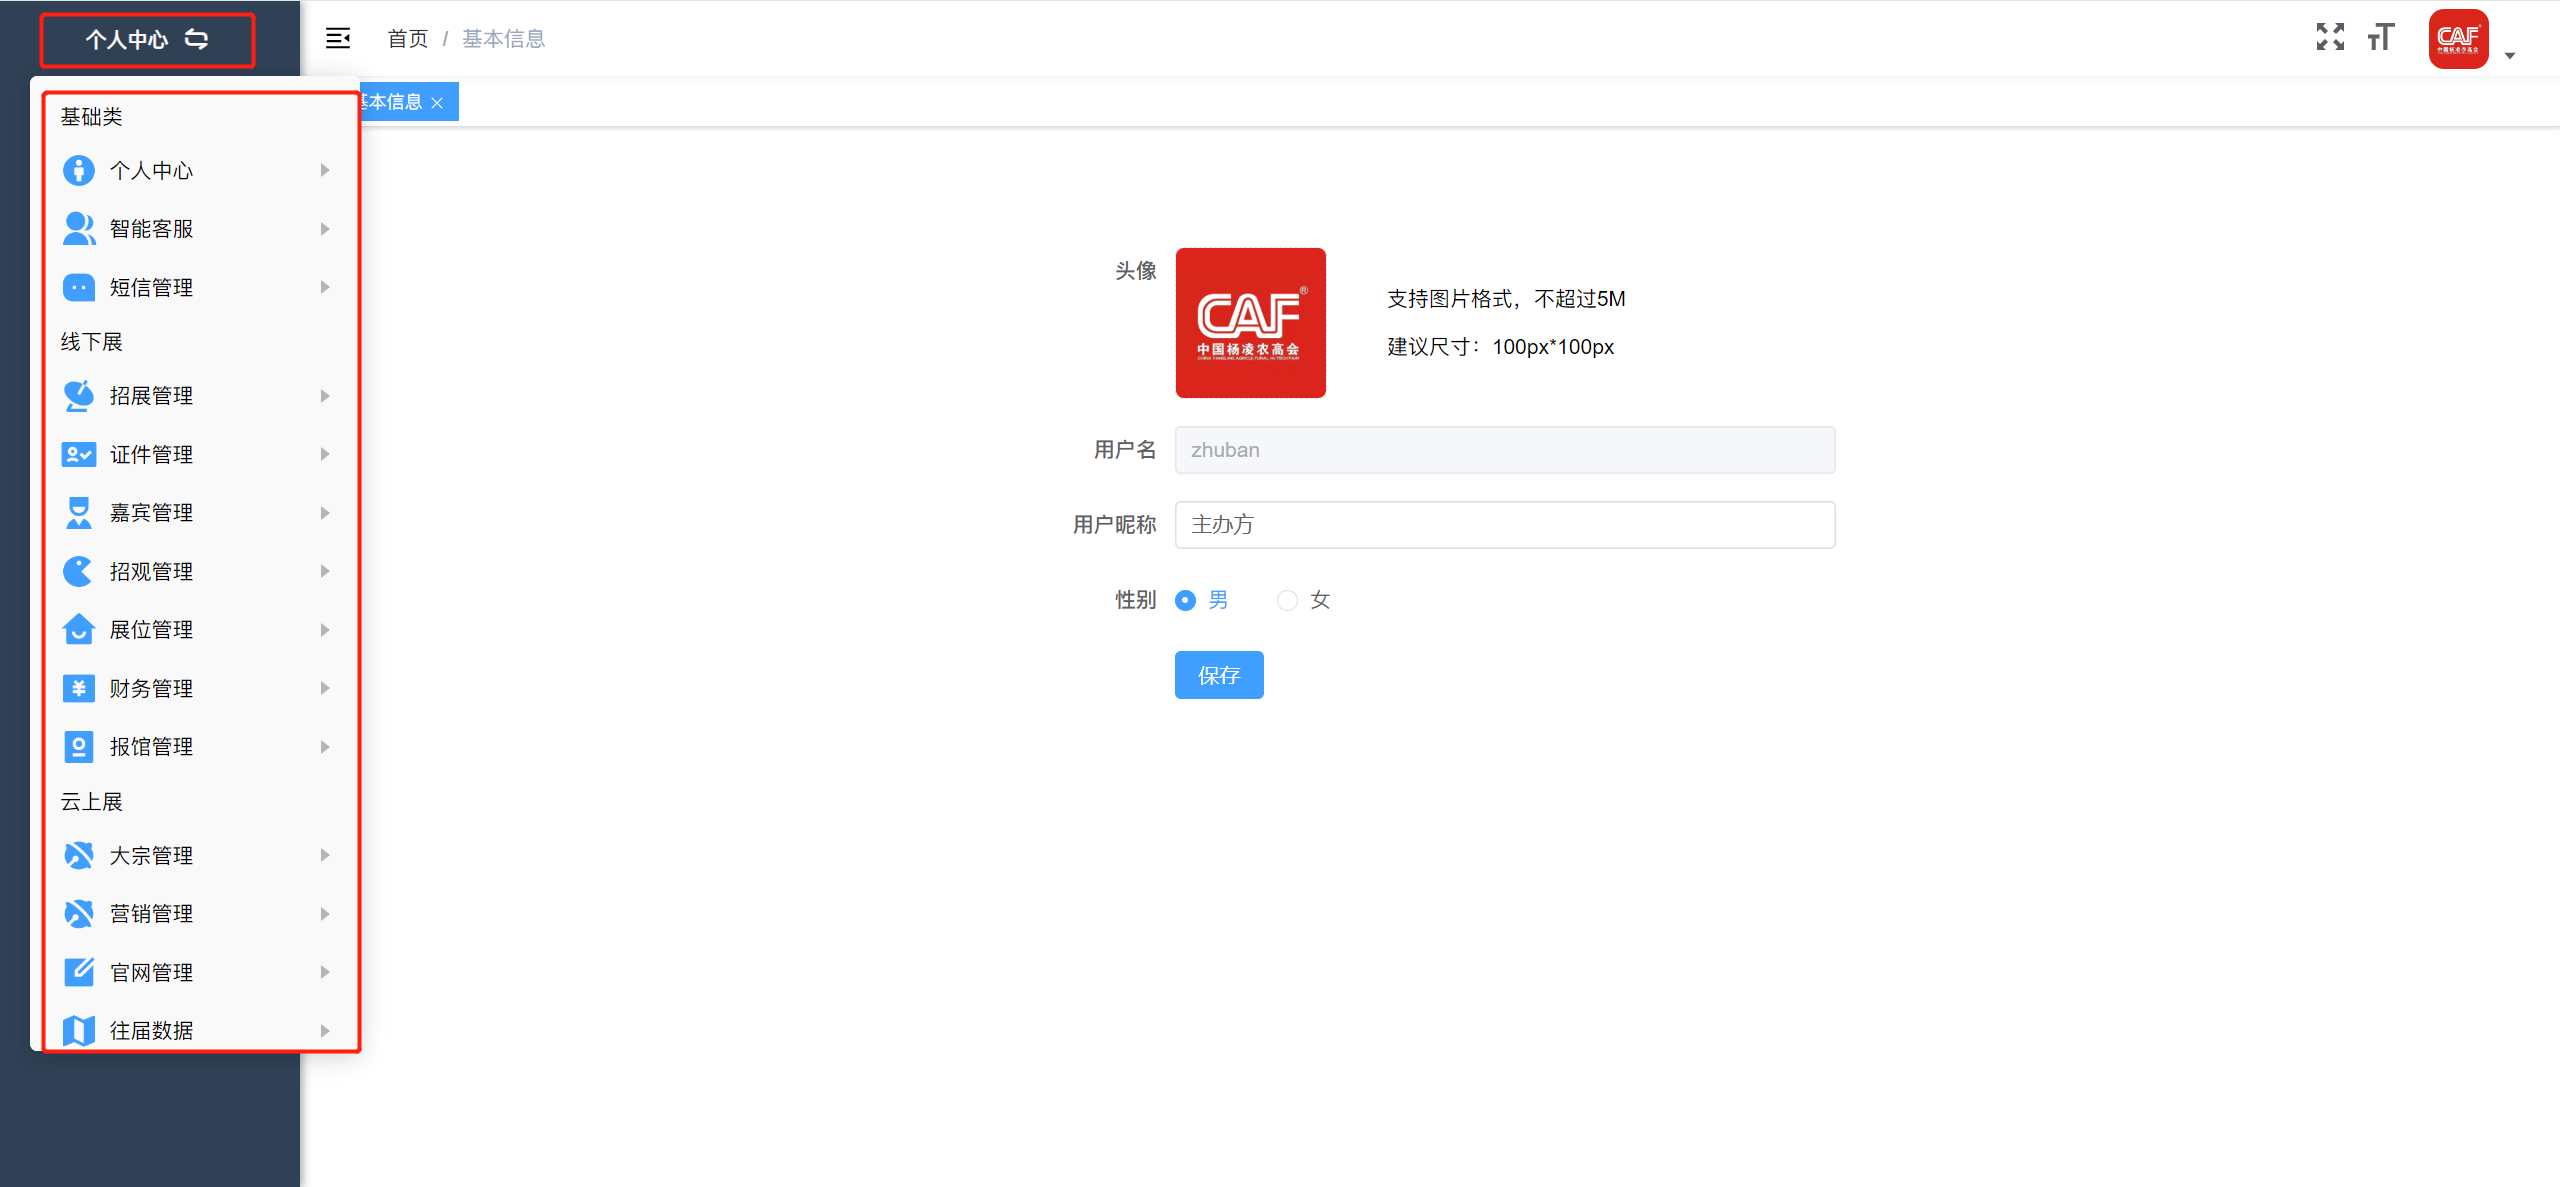Click the 短信管理 chat bubble icon
Viewport: 2560px width, 1187px height.
tap(78, 288)
